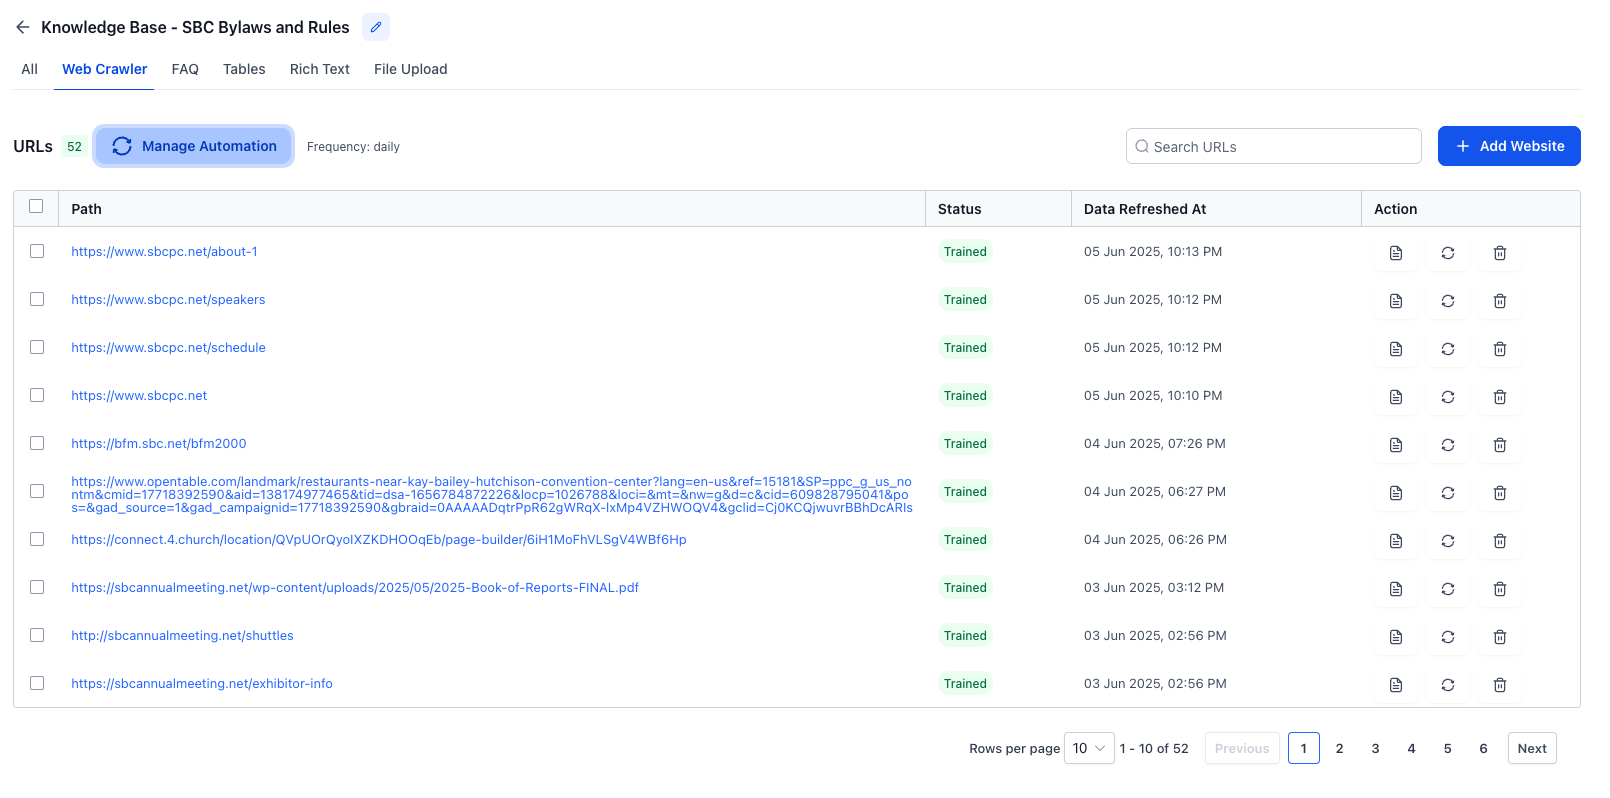Refresh the www.sbcpc.net root URL row
Viewport: 1610px width, 798px height.
click(1448, 397)
